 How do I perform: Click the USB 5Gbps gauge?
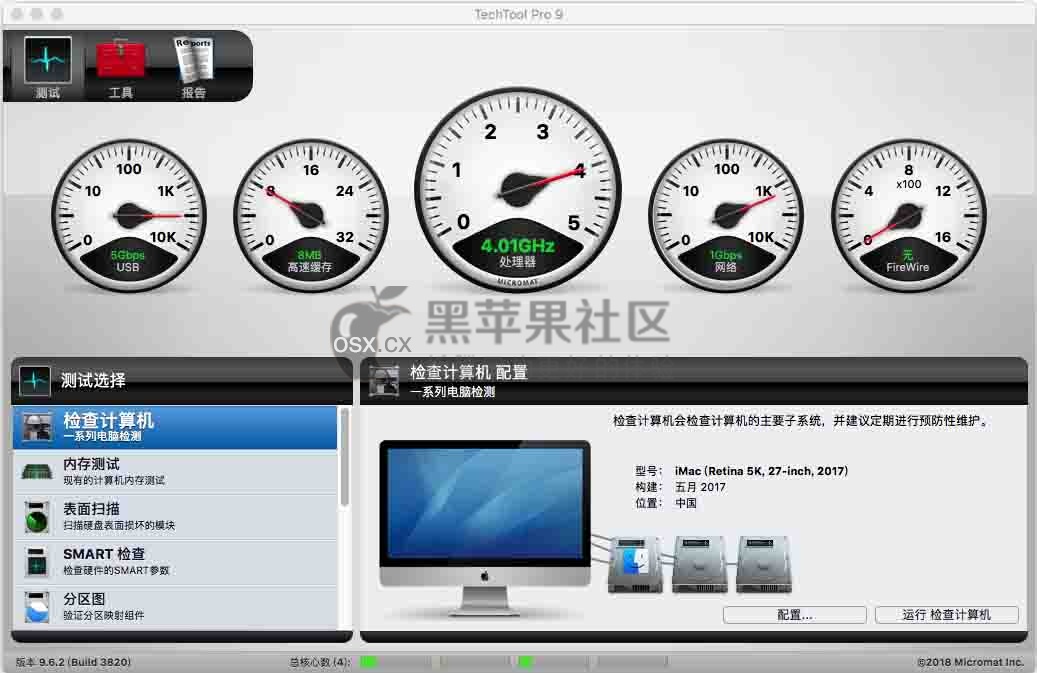coord(128,216)
